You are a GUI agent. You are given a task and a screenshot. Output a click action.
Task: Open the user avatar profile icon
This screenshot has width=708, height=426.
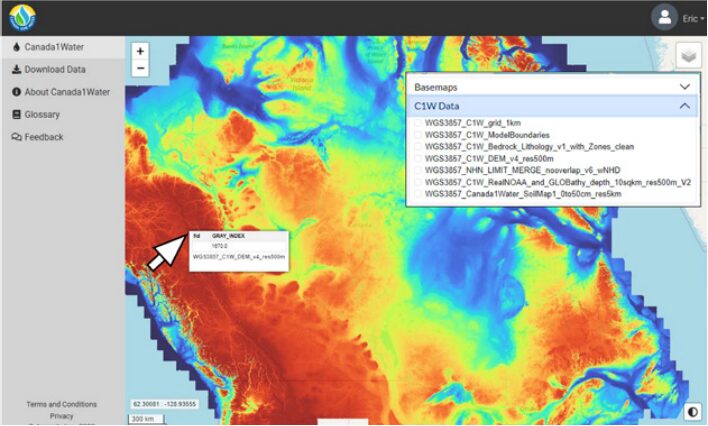coord(664,18)
